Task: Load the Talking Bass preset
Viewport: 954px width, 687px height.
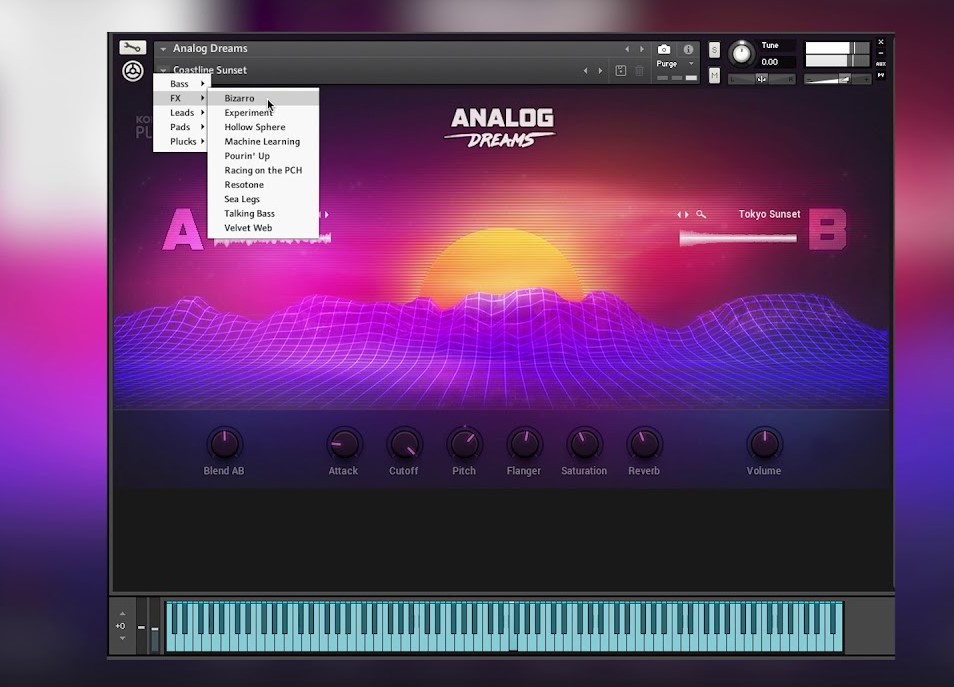Action: point(263,214)
